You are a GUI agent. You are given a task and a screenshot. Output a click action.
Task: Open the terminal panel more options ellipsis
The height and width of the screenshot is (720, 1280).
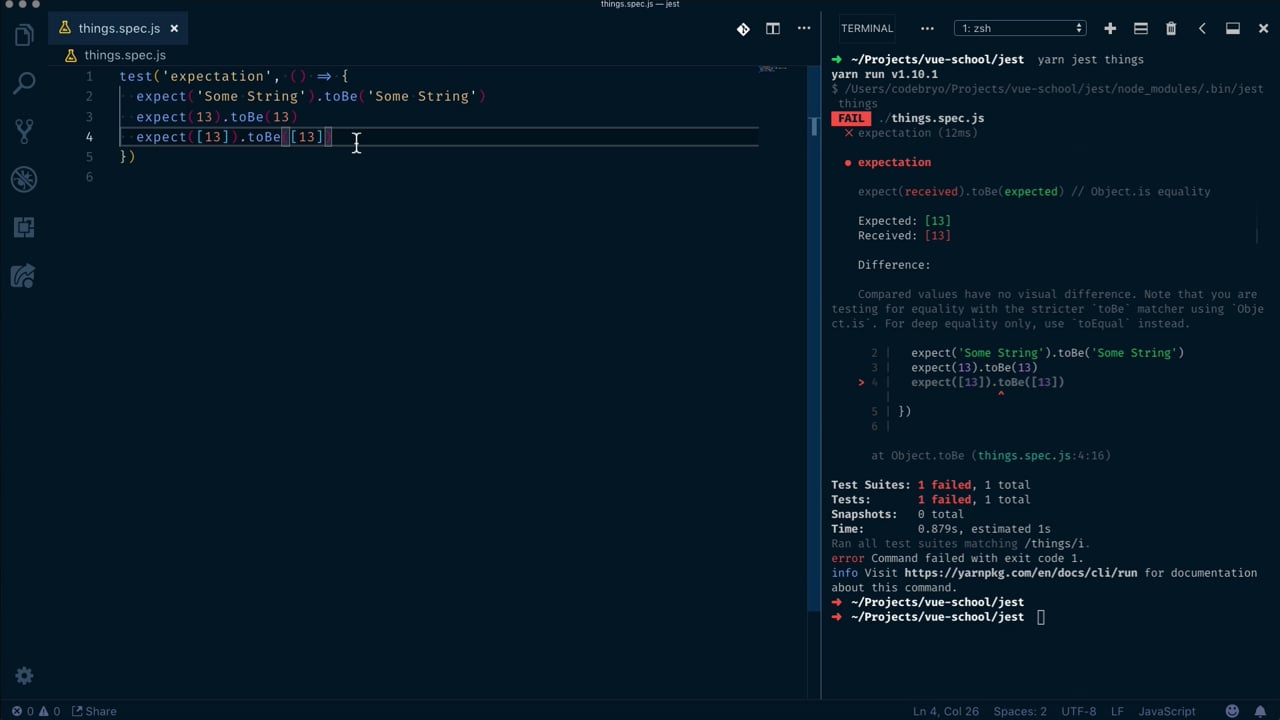pos(927,28)
